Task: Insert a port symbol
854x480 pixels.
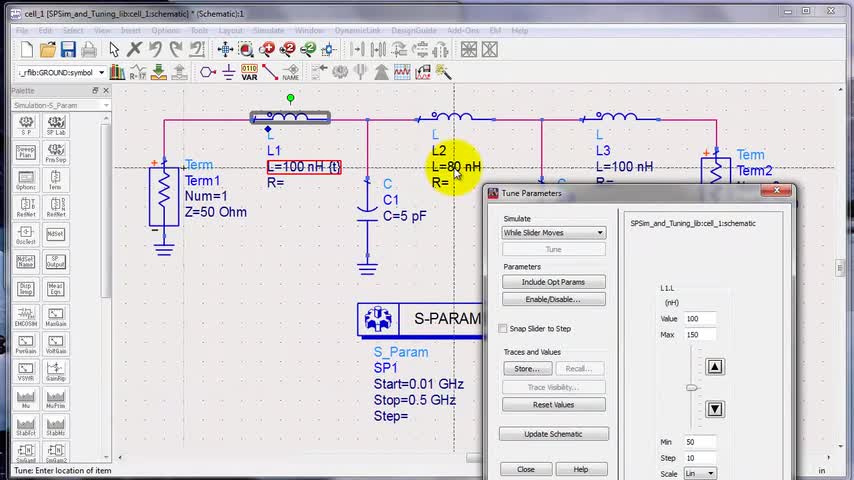Action: [208, 72]
